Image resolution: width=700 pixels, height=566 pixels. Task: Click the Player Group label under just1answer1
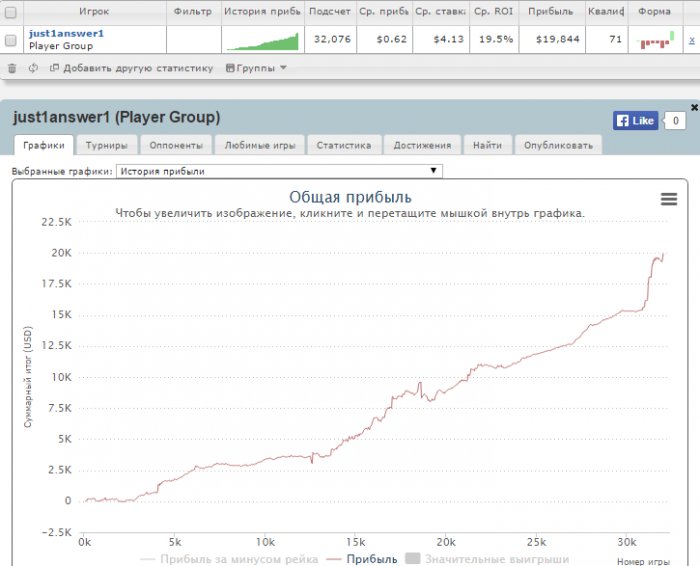[x=61, y=46]
